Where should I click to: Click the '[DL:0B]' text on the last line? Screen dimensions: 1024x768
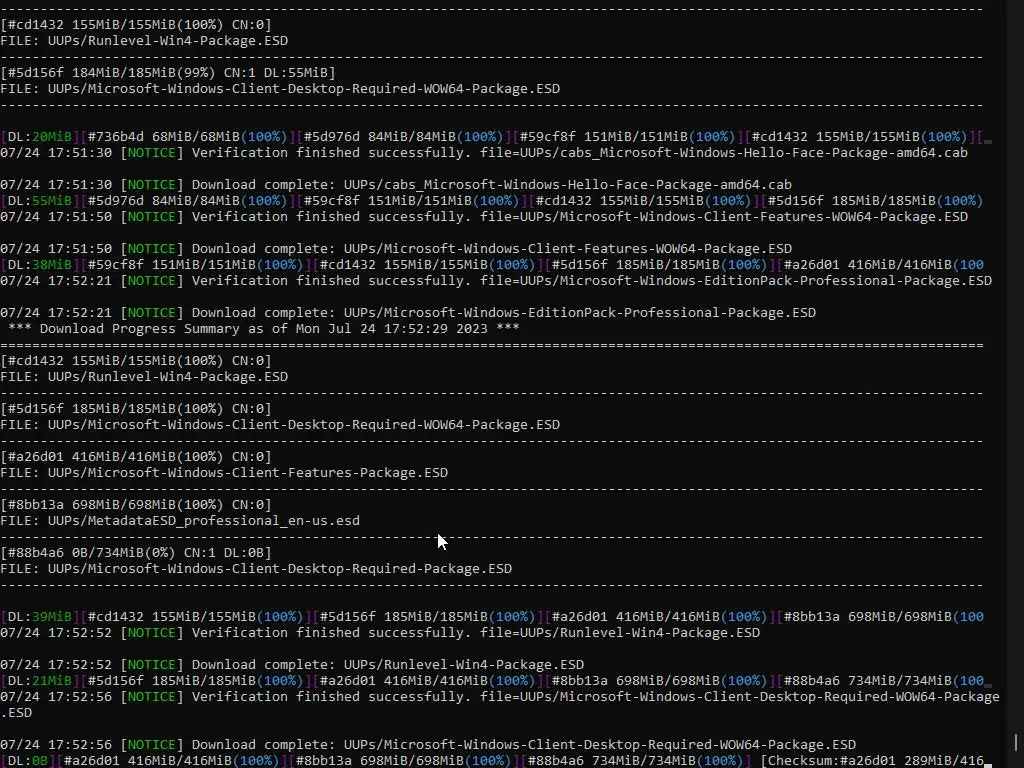(27, 761)
